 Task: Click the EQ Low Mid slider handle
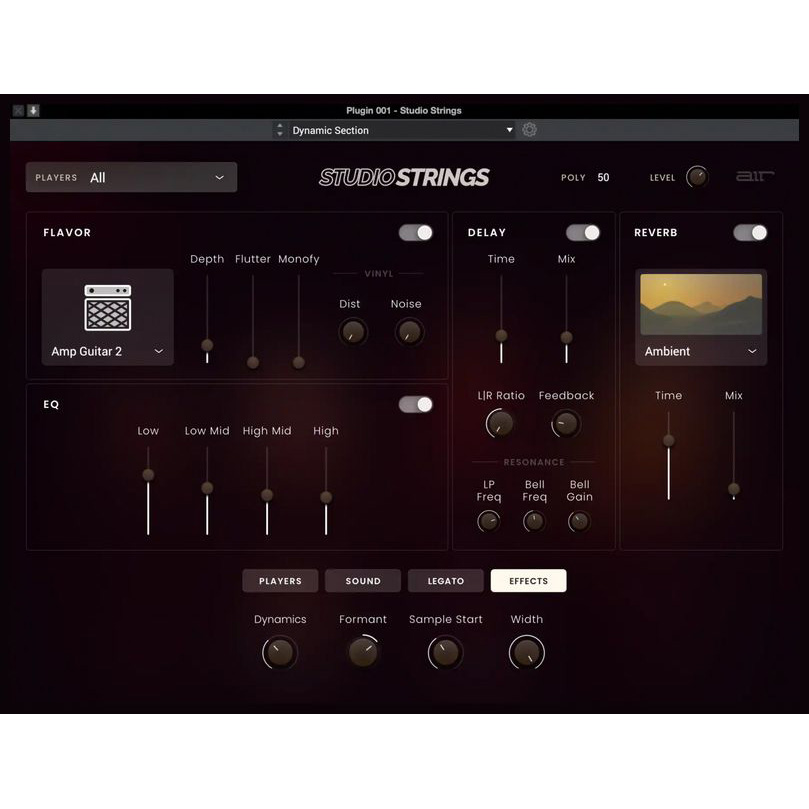click(207, 488)
